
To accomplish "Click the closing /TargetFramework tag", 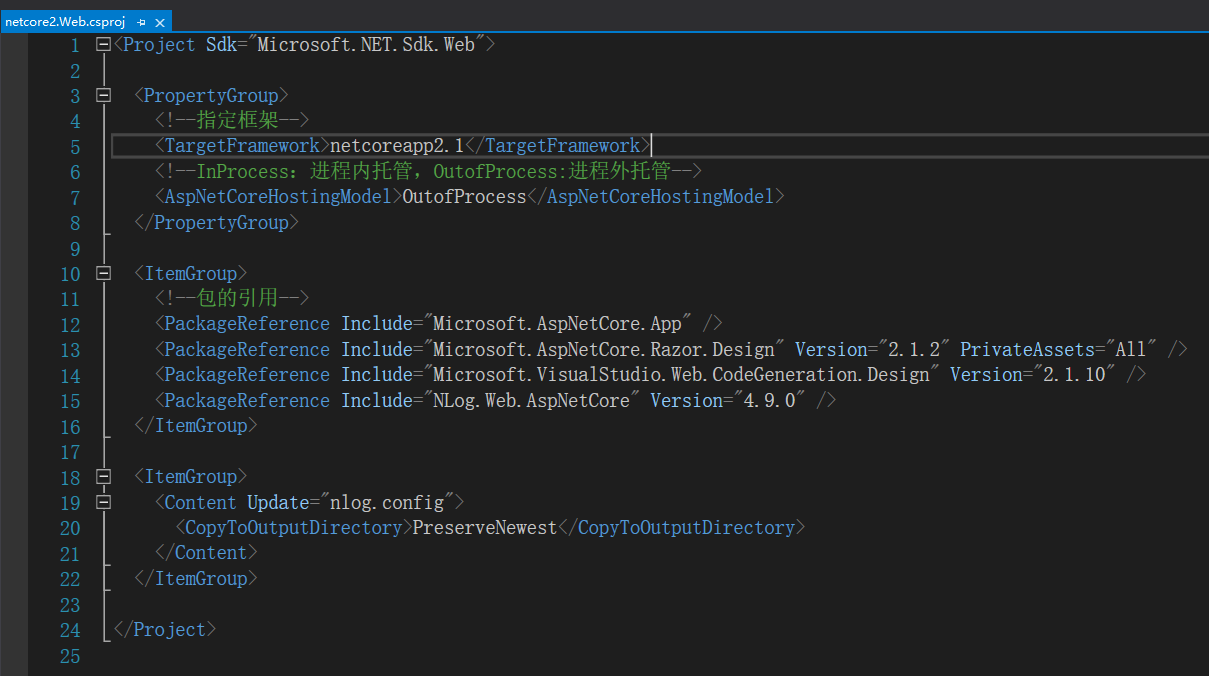I will tap(558, 146).
